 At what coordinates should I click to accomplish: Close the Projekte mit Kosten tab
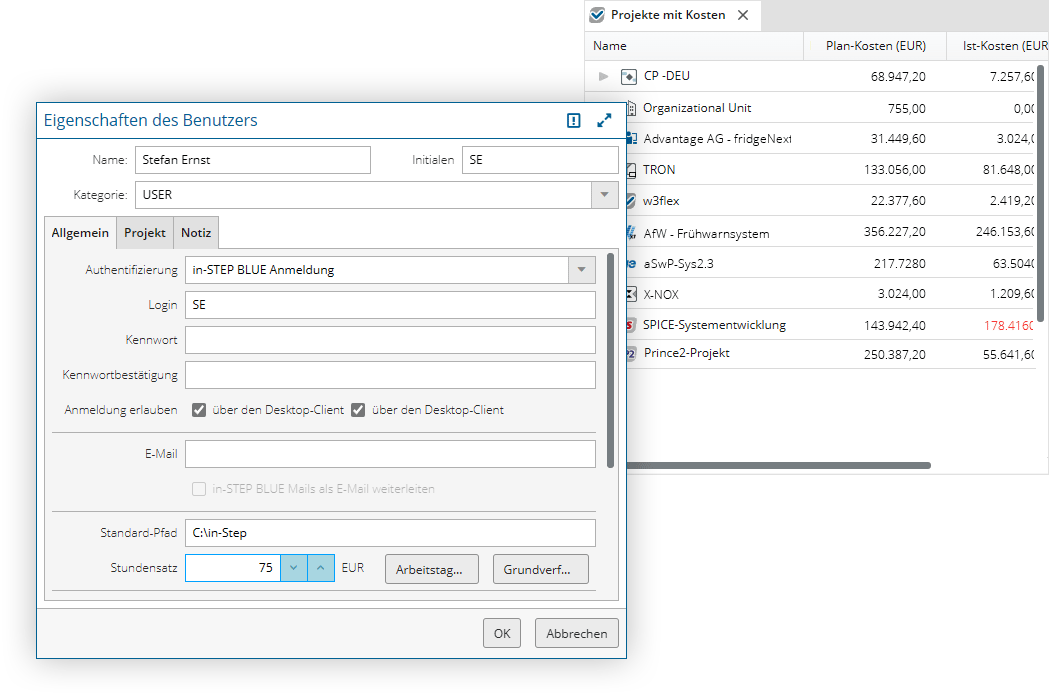click(x=743, y=15)
